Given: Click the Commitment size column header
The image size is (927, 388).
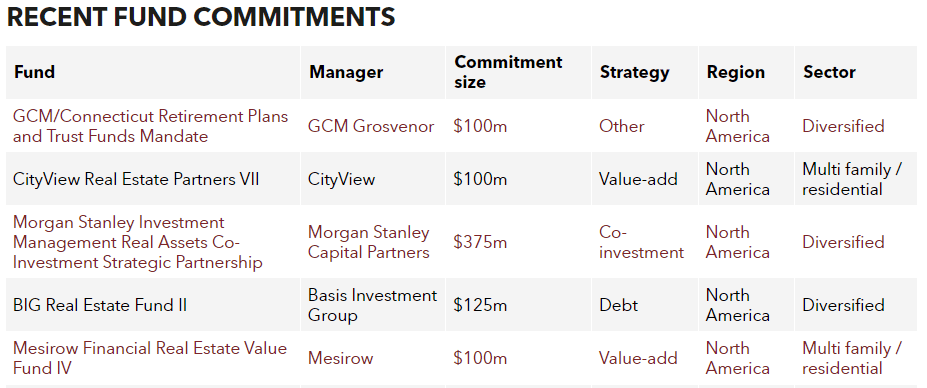Looking at the screenshot, I should pyautogui.click(x=508, y=72).
